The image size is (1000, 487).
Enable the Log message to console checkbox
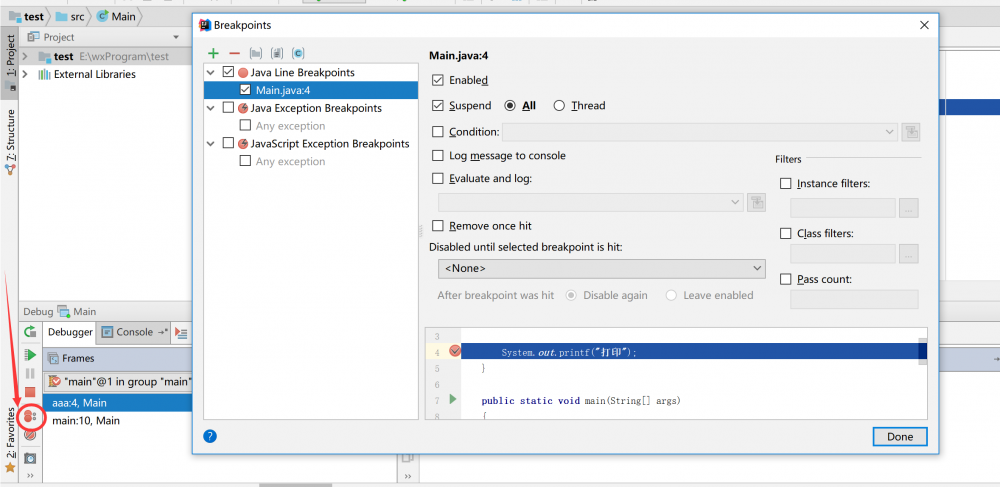438,156
